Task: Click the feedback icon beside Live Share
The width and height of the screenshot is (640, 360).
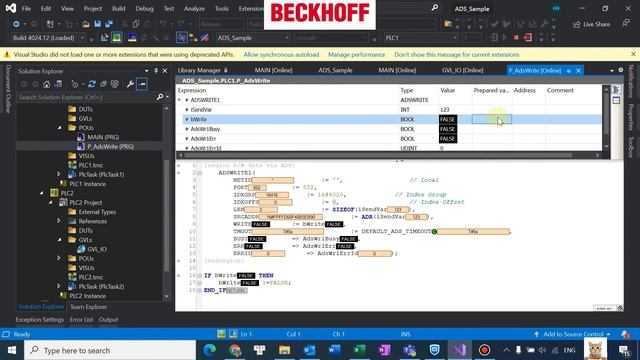Action: 626,24
